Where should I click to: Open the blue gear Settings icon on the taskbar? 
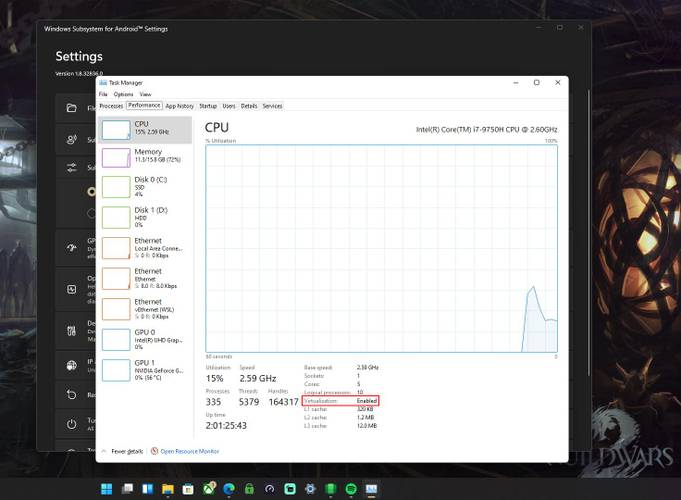(310, 489)
